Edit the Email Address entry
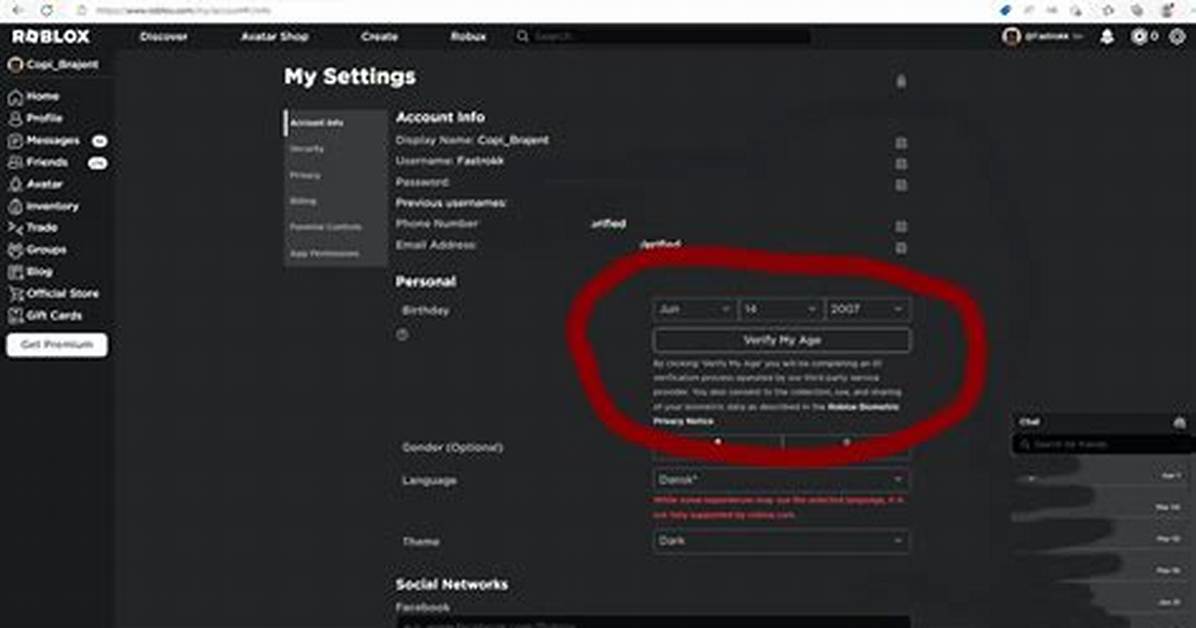1196x628 pixels. click(x=901, y=248)
